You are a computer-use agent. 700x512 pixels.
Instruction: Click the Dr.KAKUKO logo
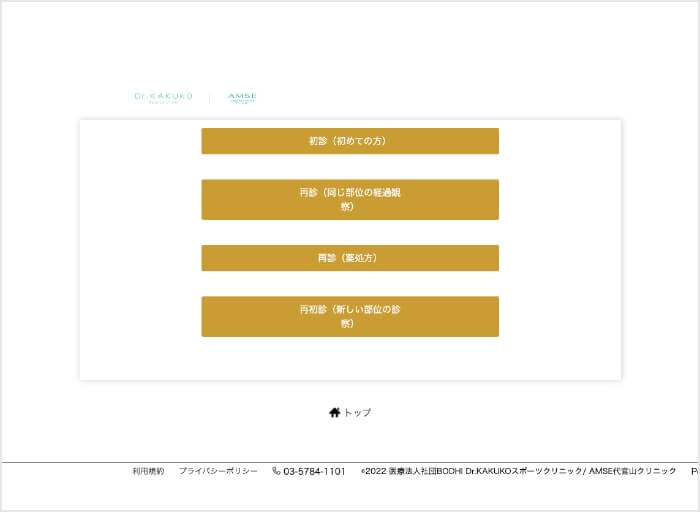(163, 97)
